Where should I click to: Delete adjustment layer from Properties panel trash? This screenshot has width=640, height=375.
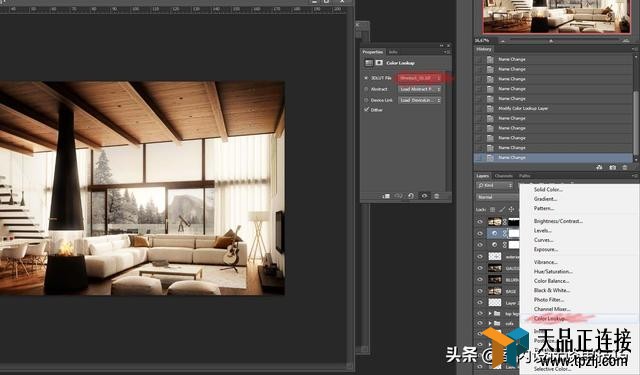(436, 196)
